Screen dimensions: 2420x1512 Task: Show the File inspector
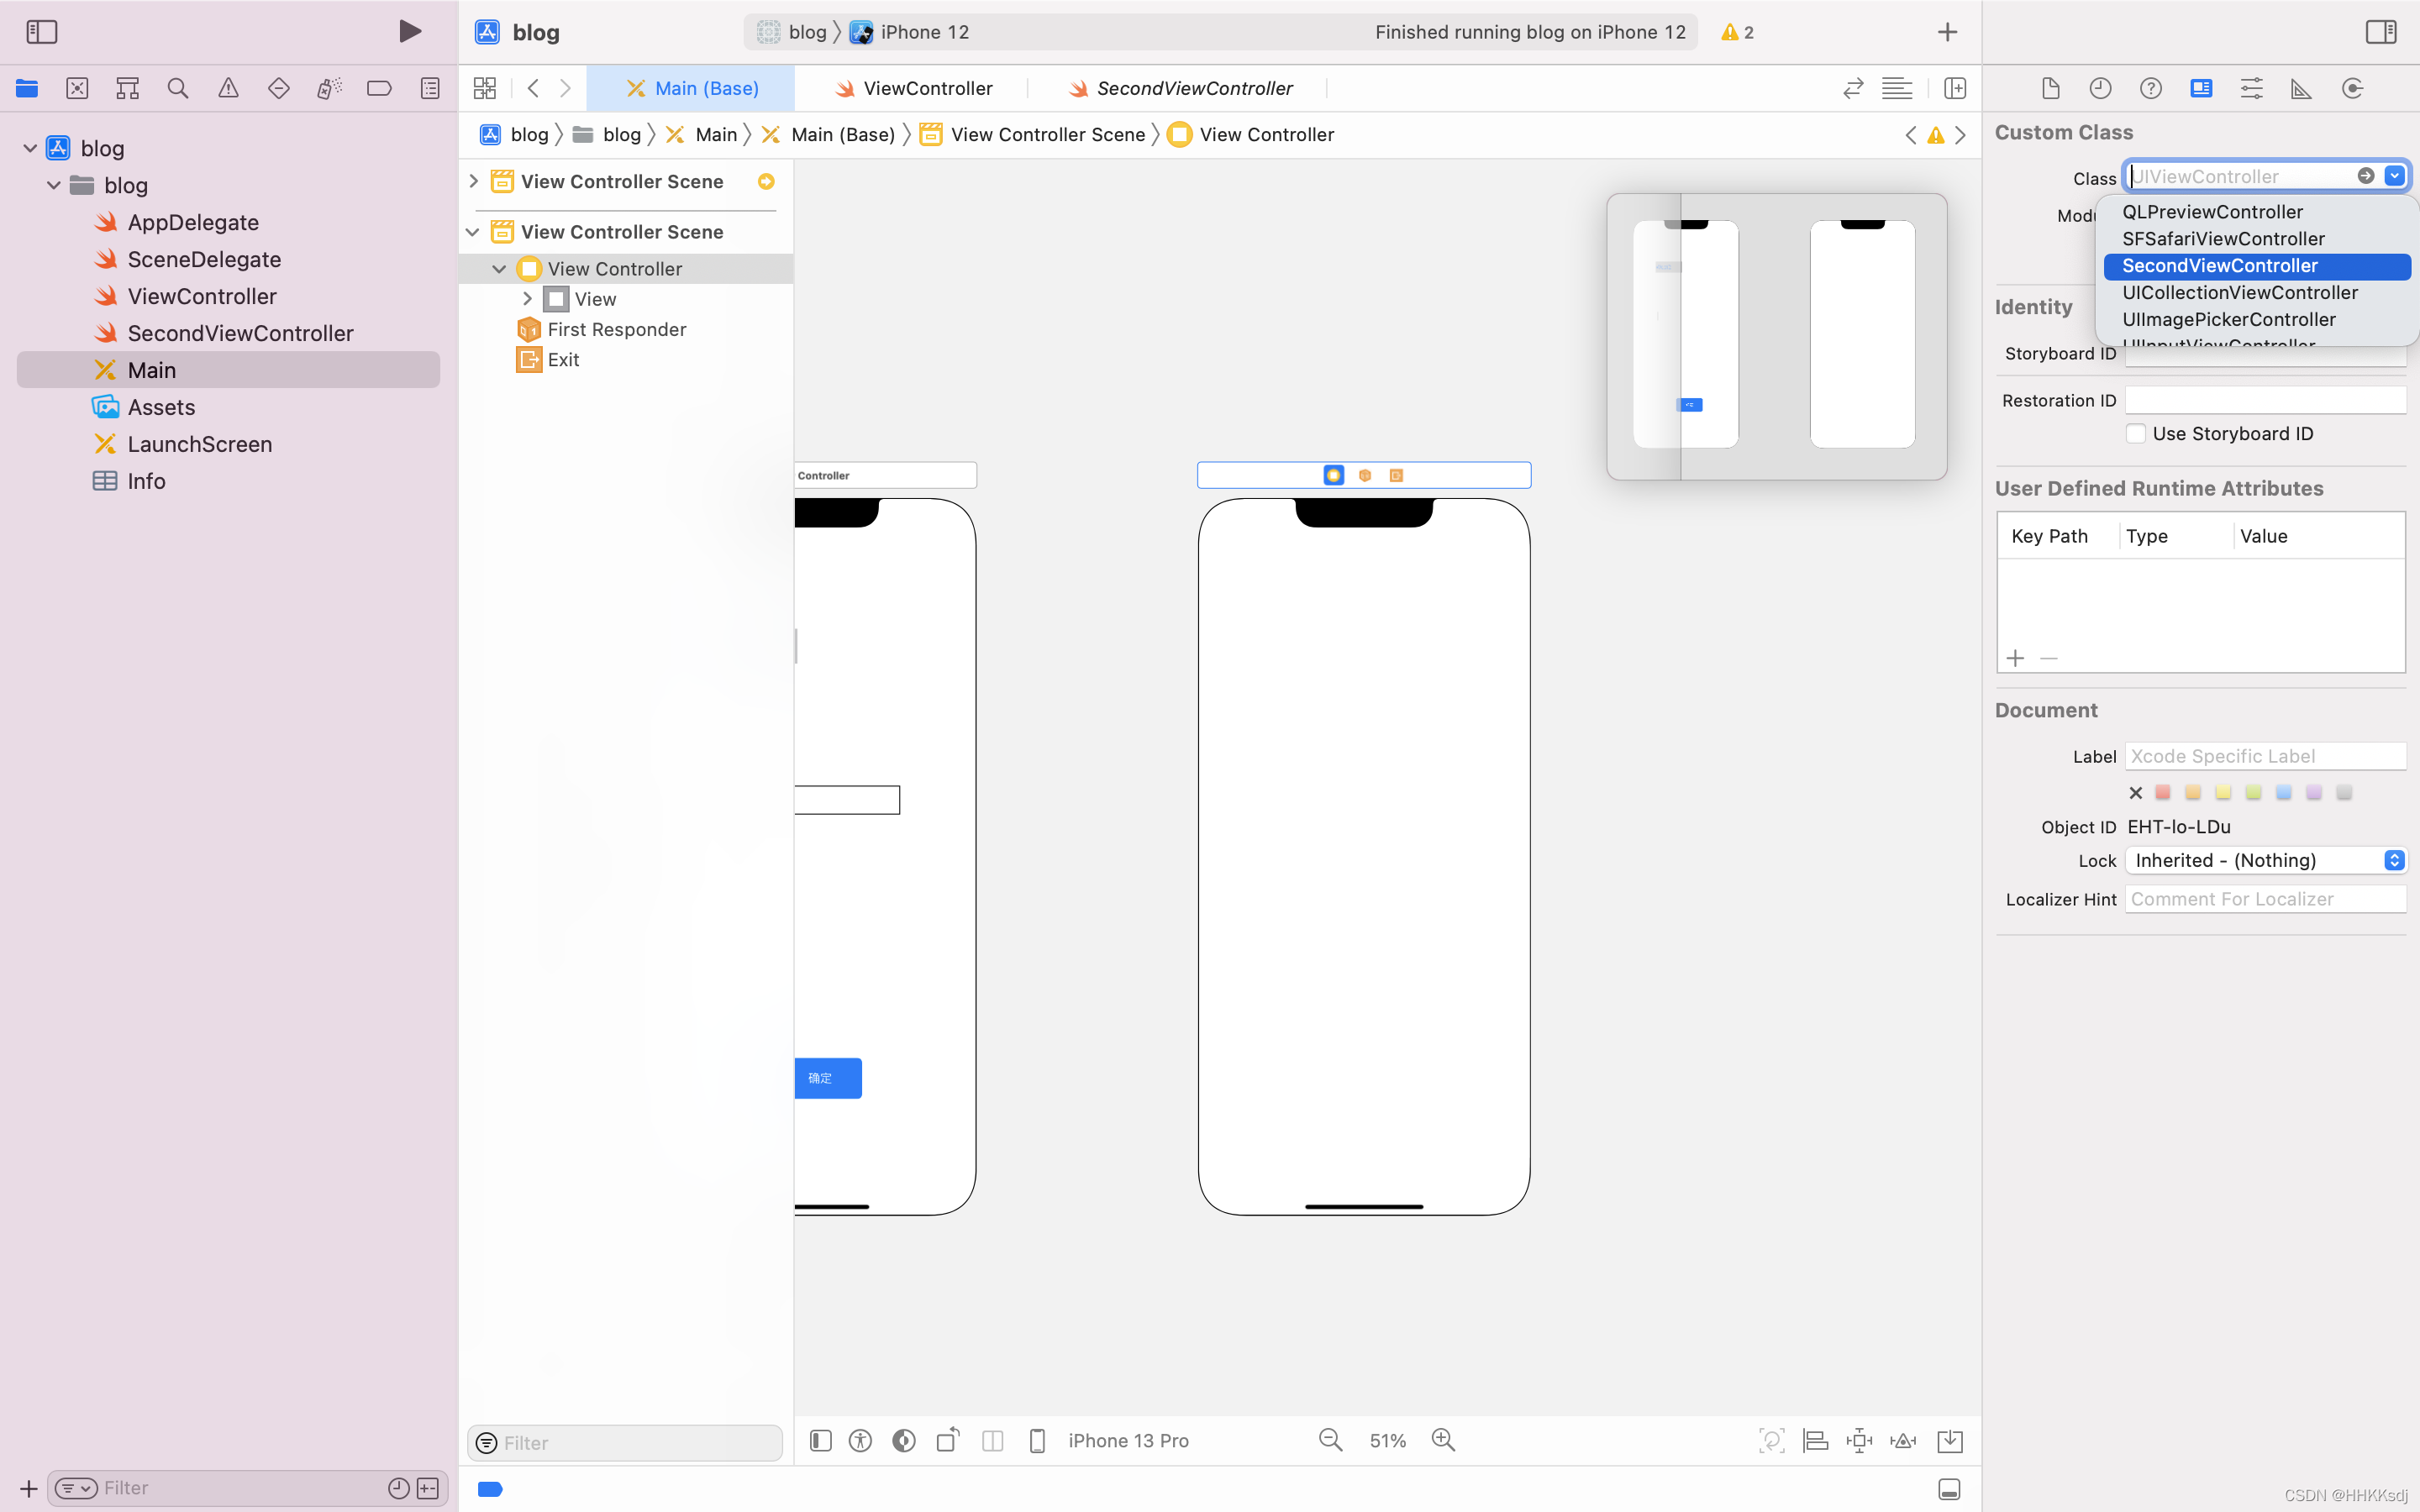coord(2051,88)
